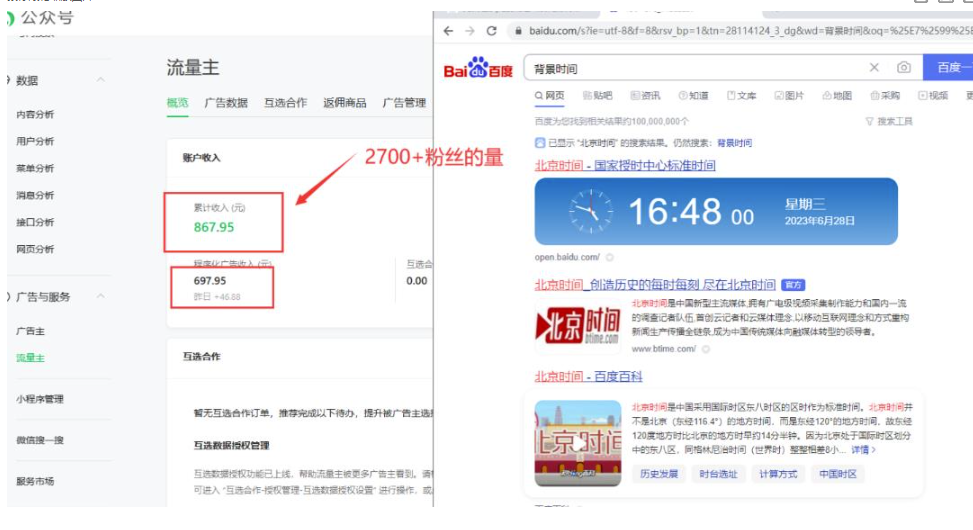Open 内容分析 in the sidebar
Viewport: 973px width, 530px height.
point(35,114)
